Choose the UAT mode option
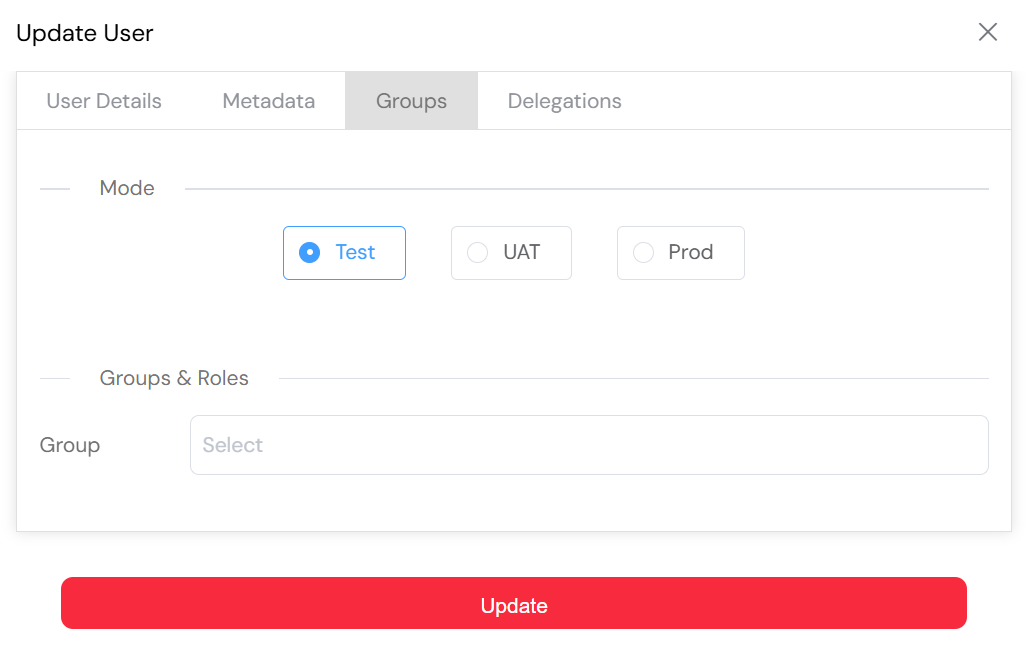Screen dimensions: 1032x656 [x=511, y=253]
